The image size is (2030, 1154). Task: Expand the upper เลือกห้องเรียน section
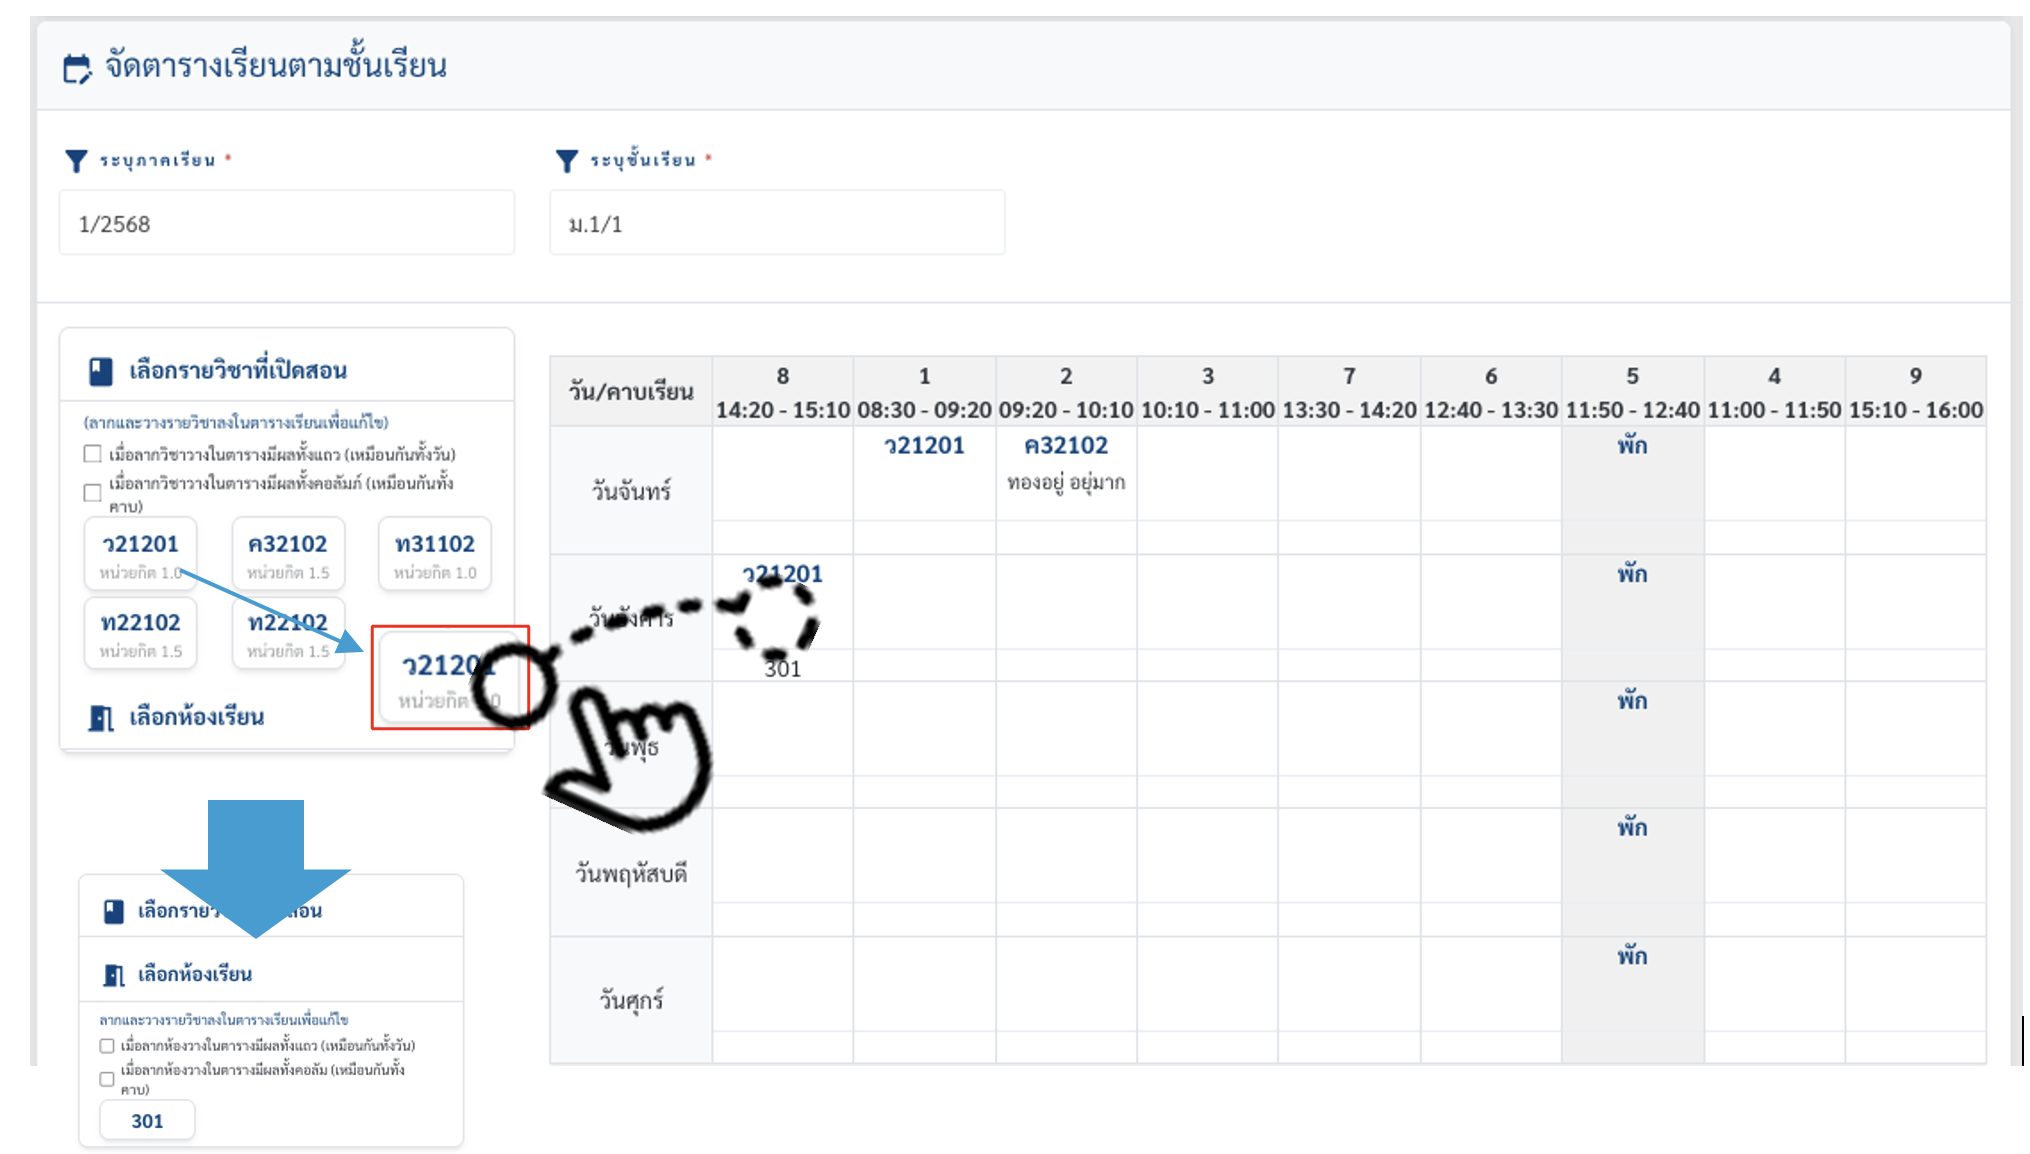[x=196, y=718]
